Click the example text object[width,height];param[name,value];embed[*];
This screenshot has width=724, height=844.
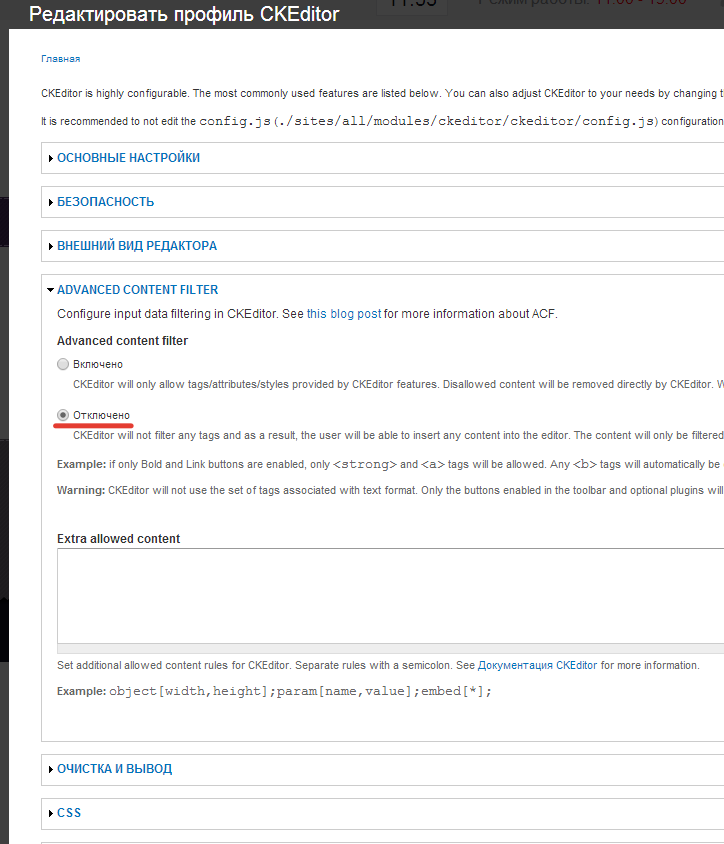[300, 691]
